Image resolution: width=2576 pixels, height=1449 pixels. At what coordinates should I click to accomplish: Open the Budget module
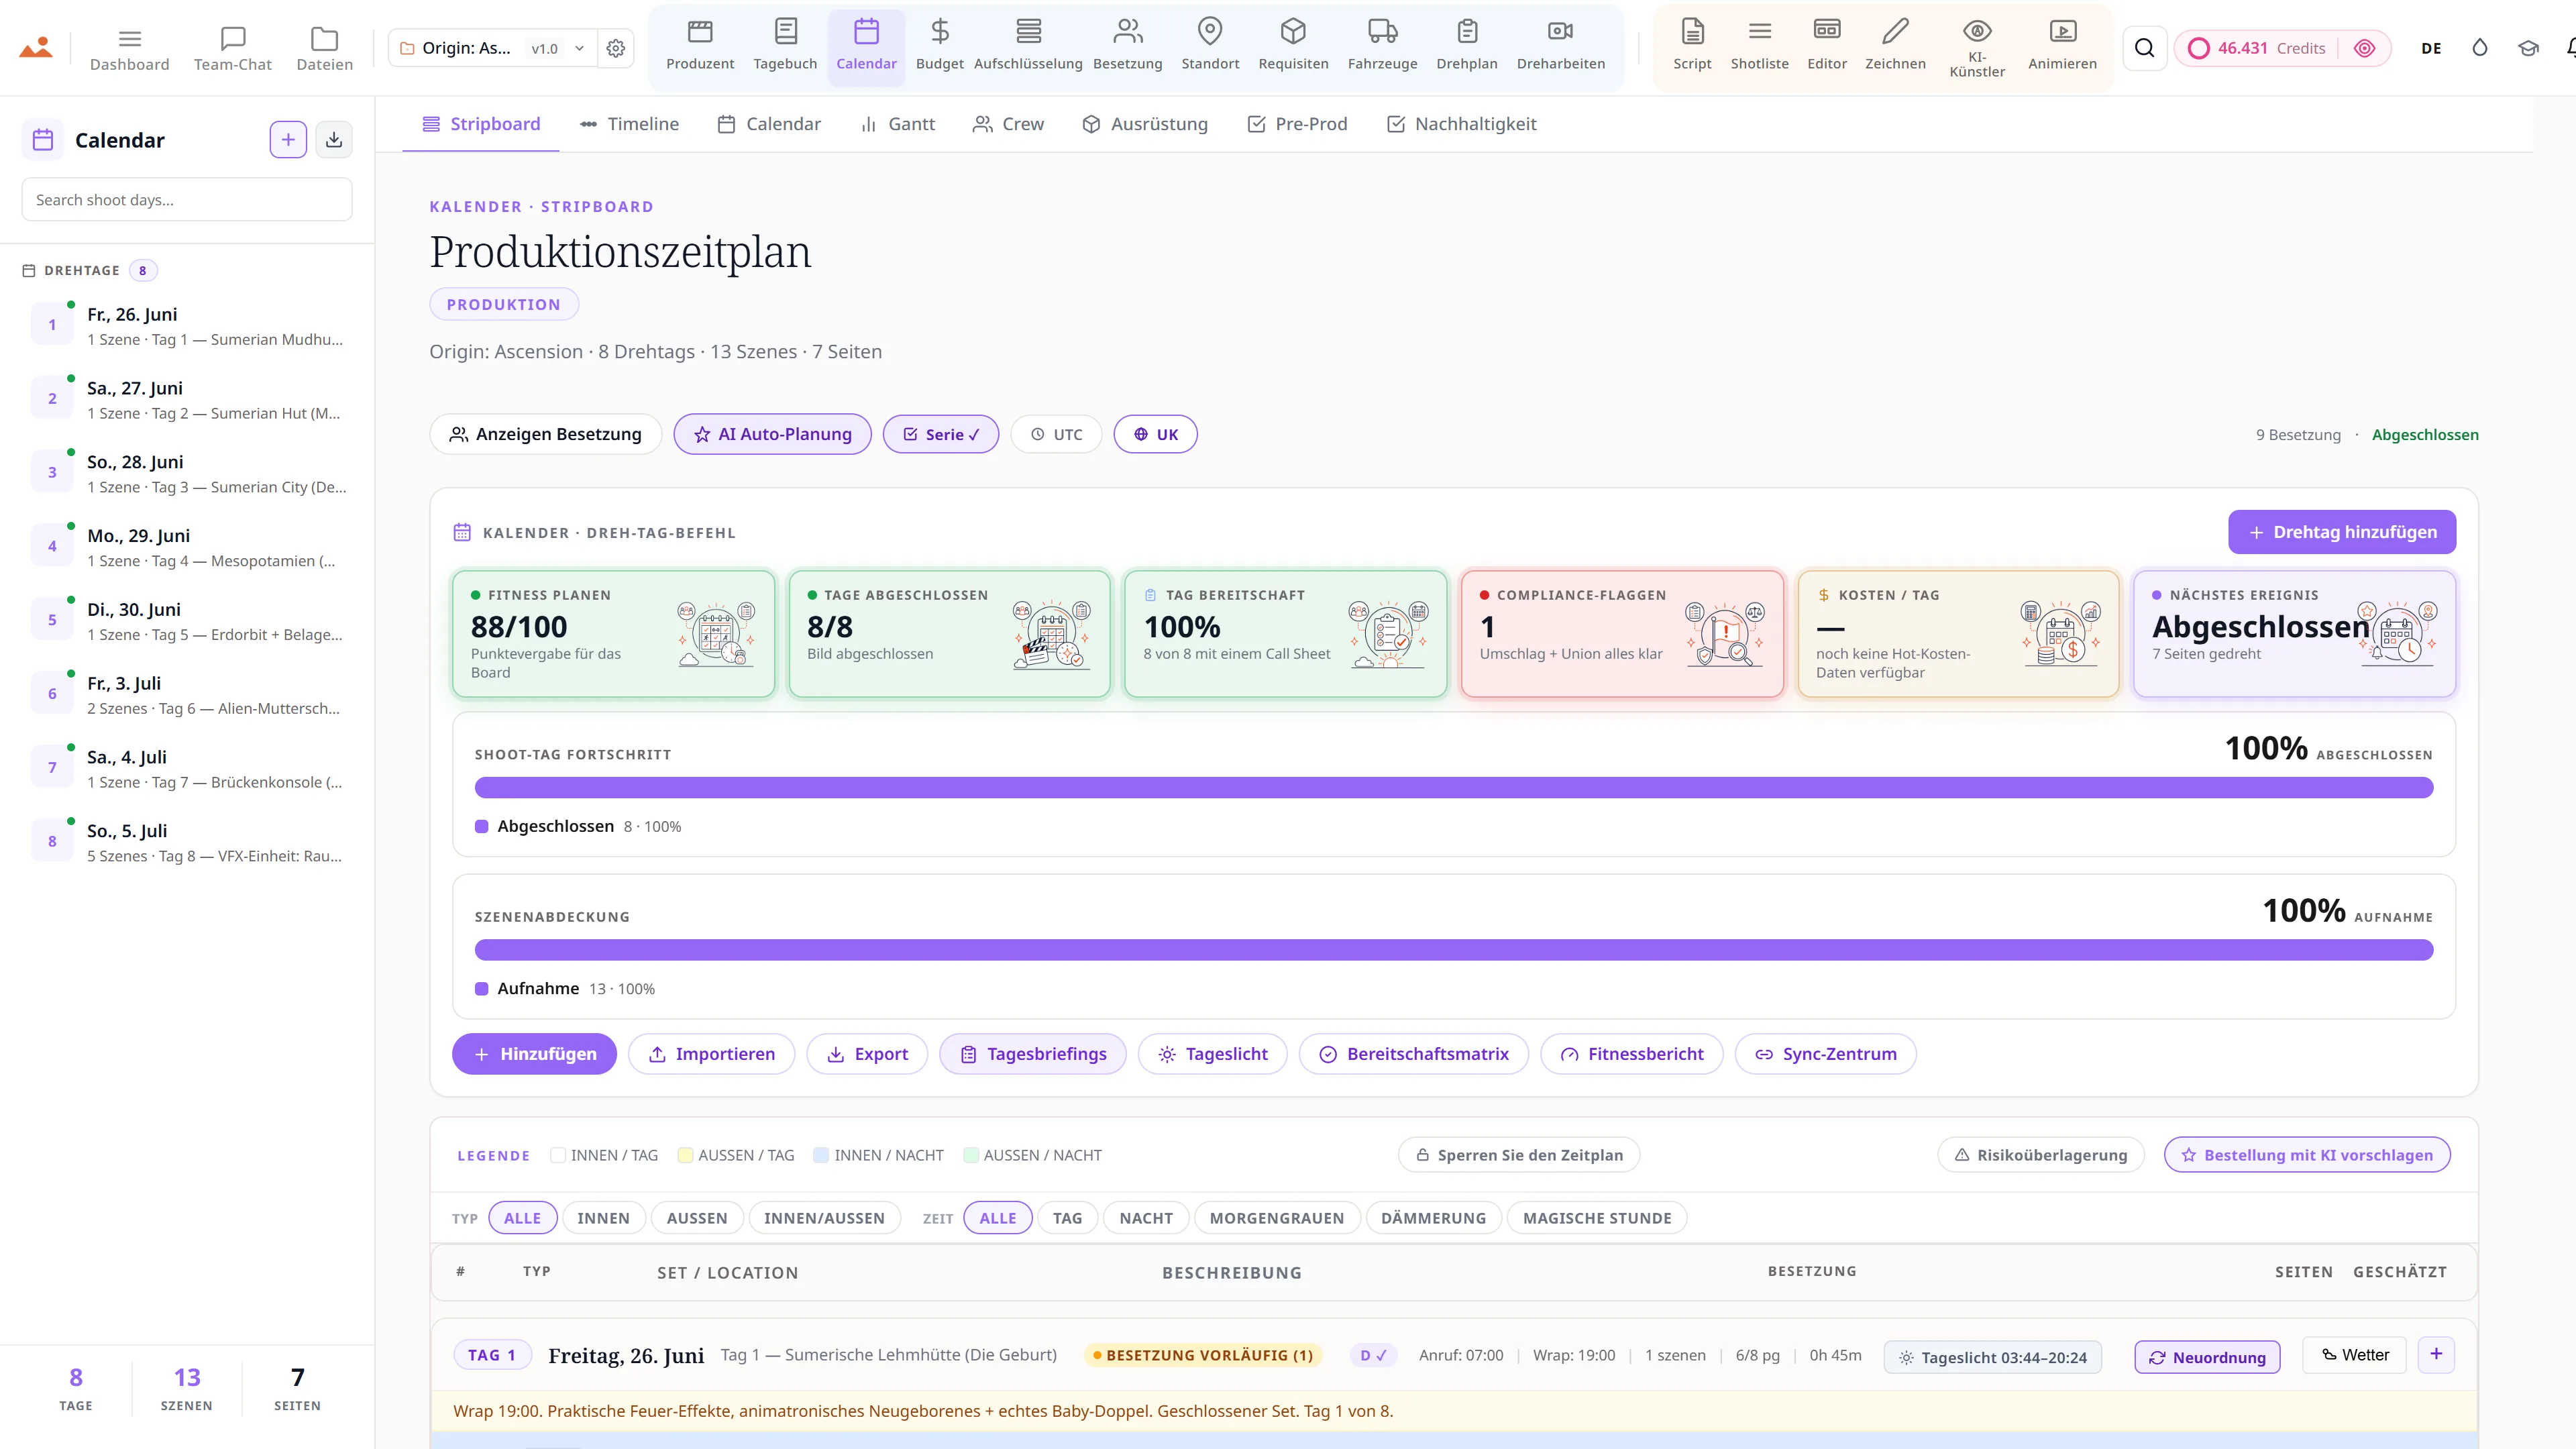pos(939,47)
